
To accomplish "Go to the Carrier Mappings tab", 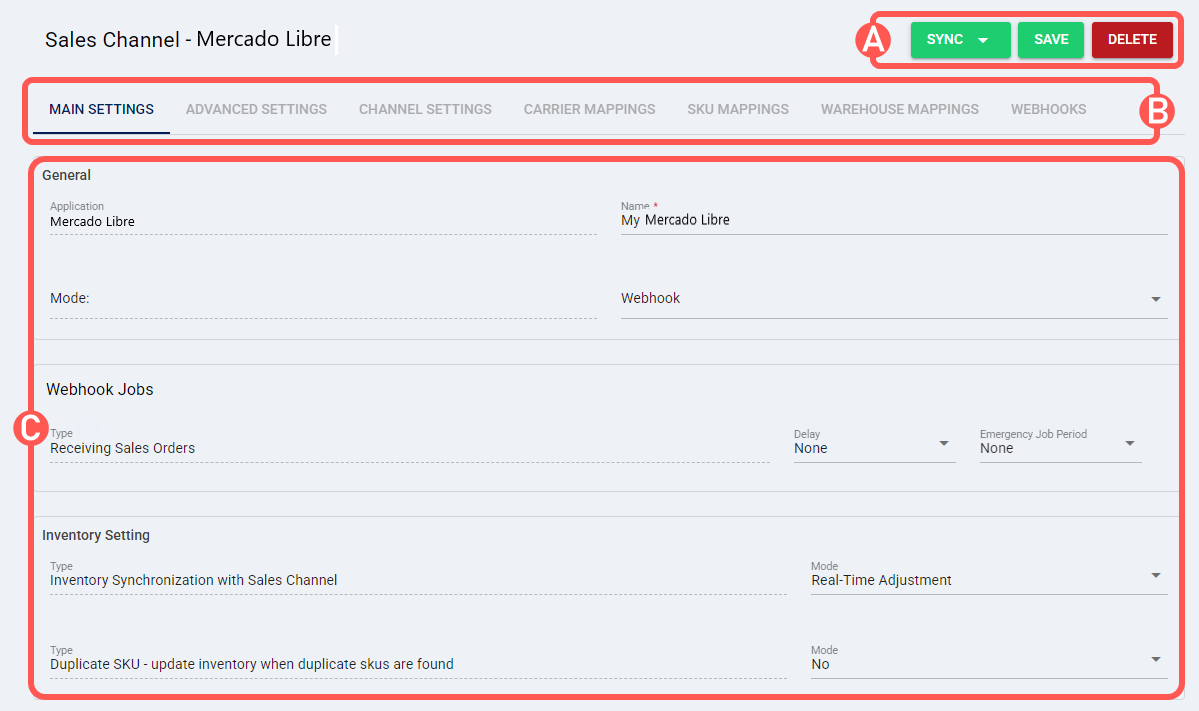I will tap(590, 109).
